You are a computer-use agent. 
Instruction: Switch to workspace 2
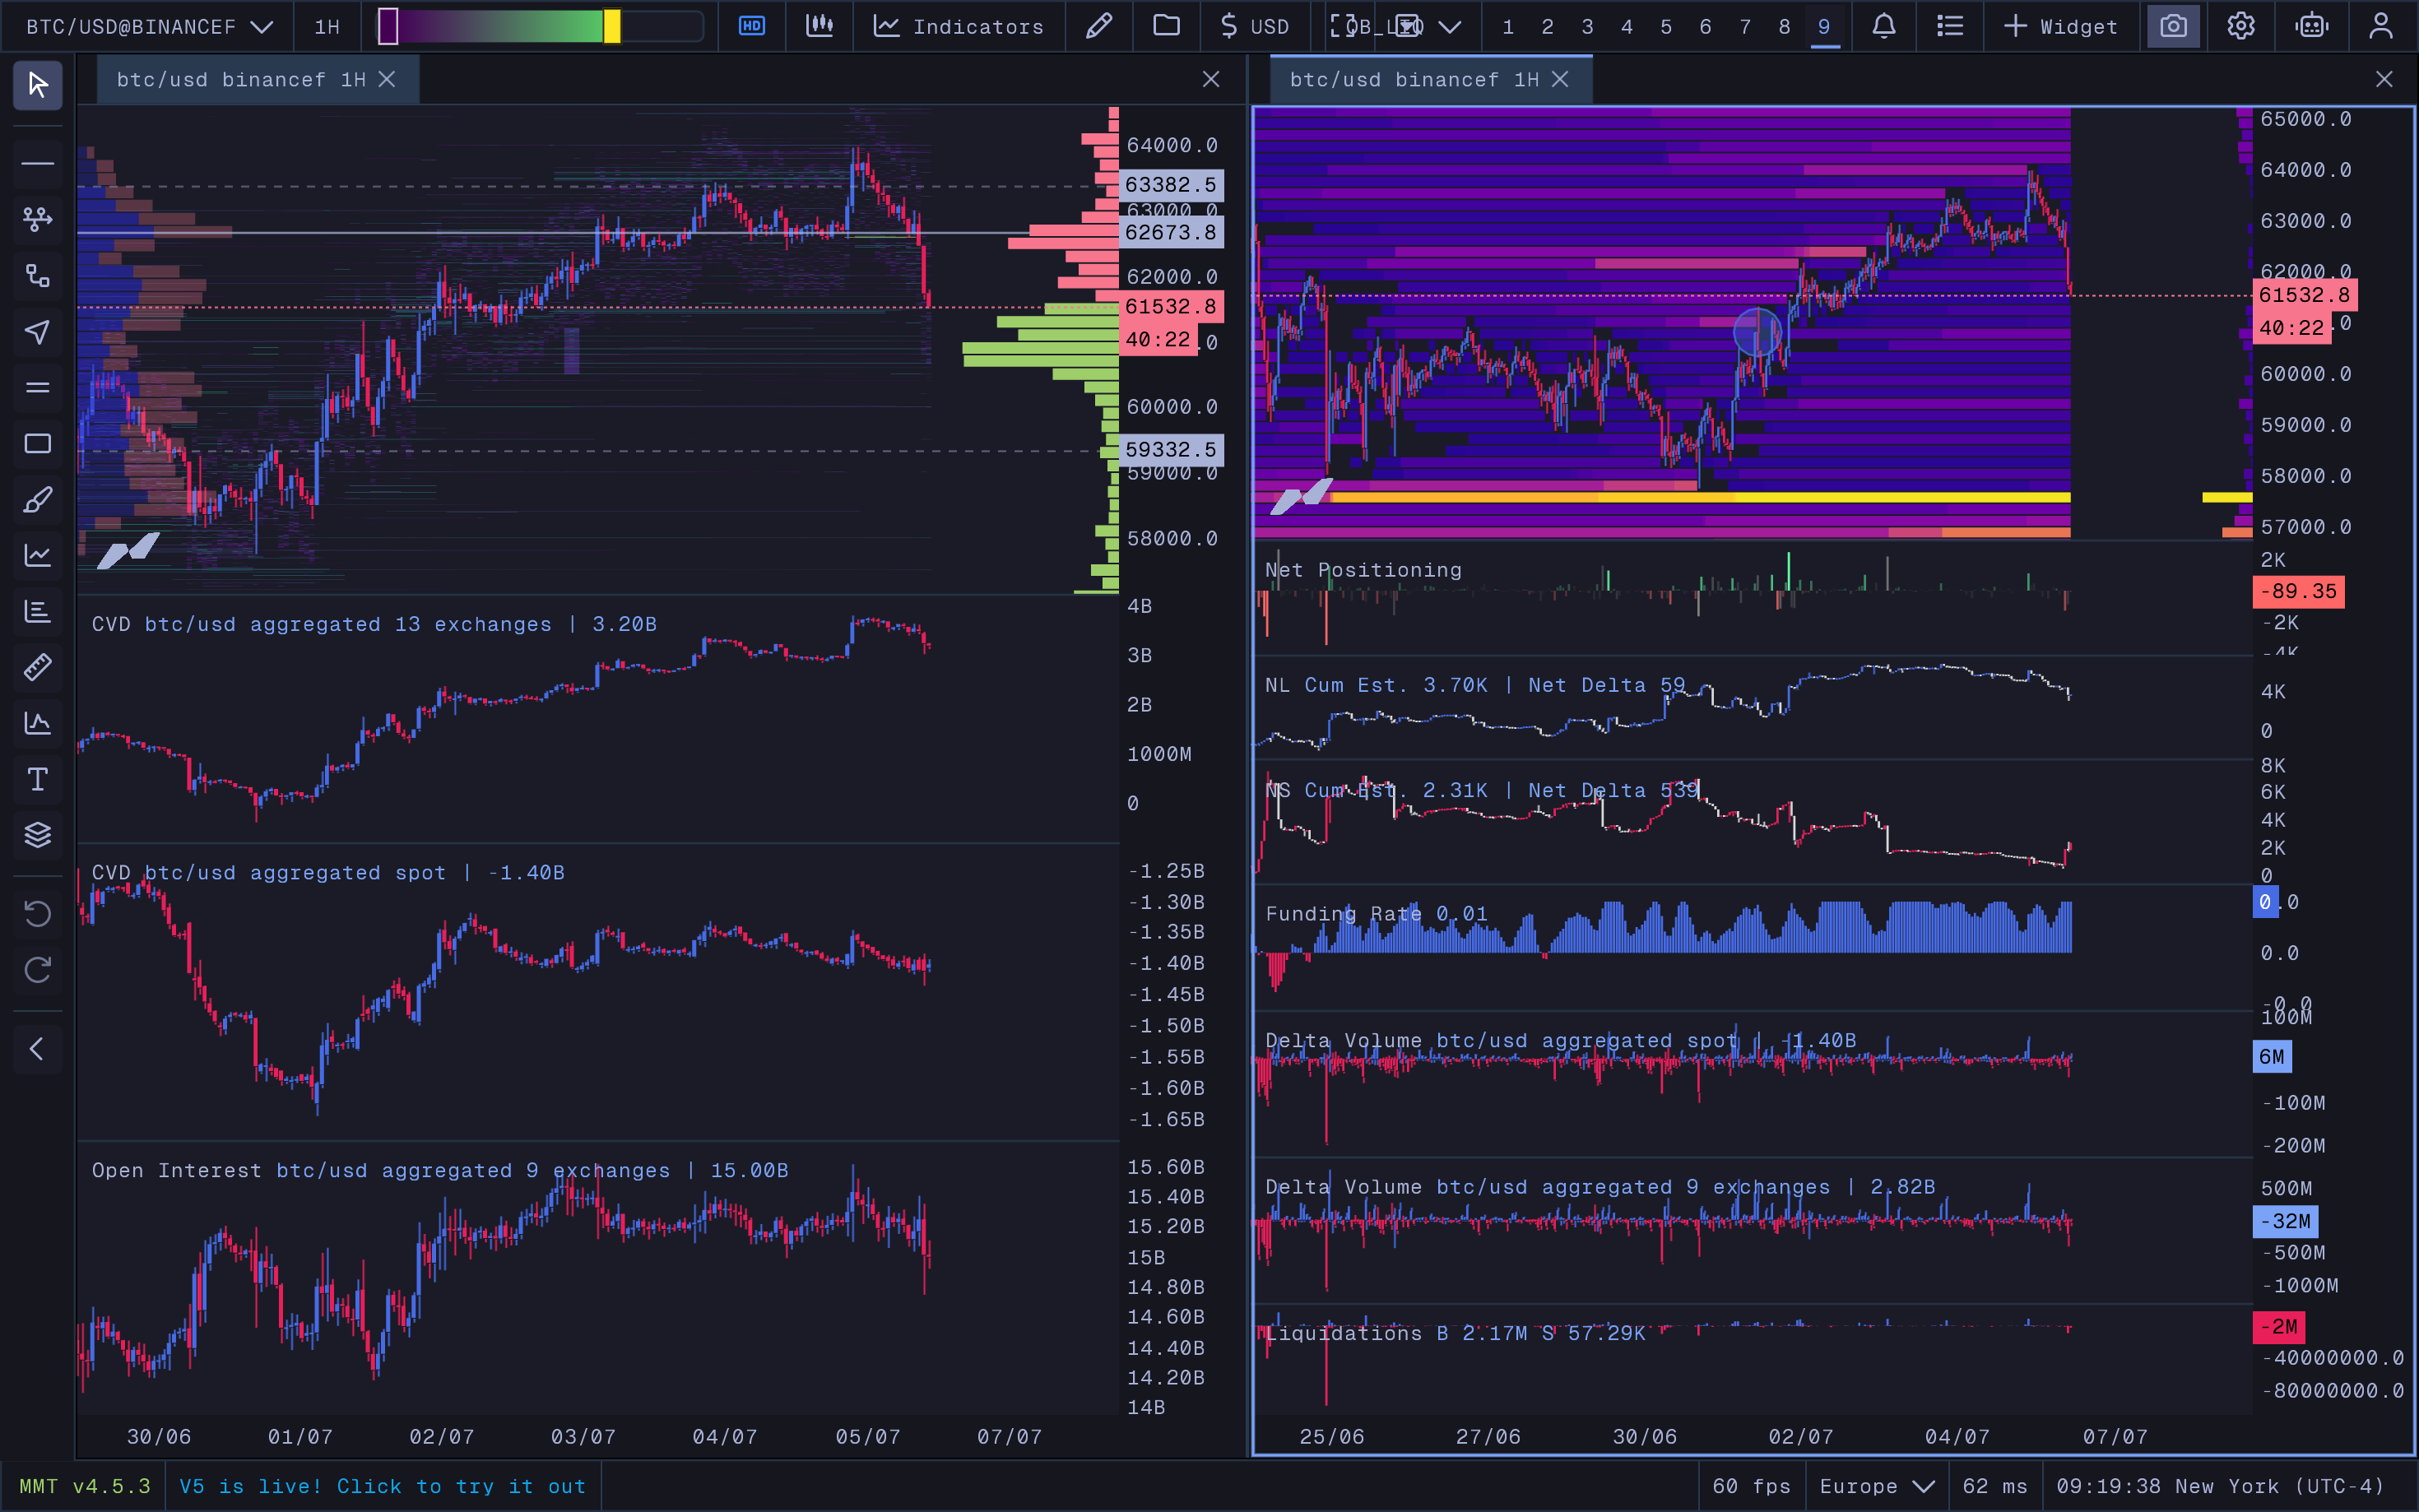click(1547, 26)
